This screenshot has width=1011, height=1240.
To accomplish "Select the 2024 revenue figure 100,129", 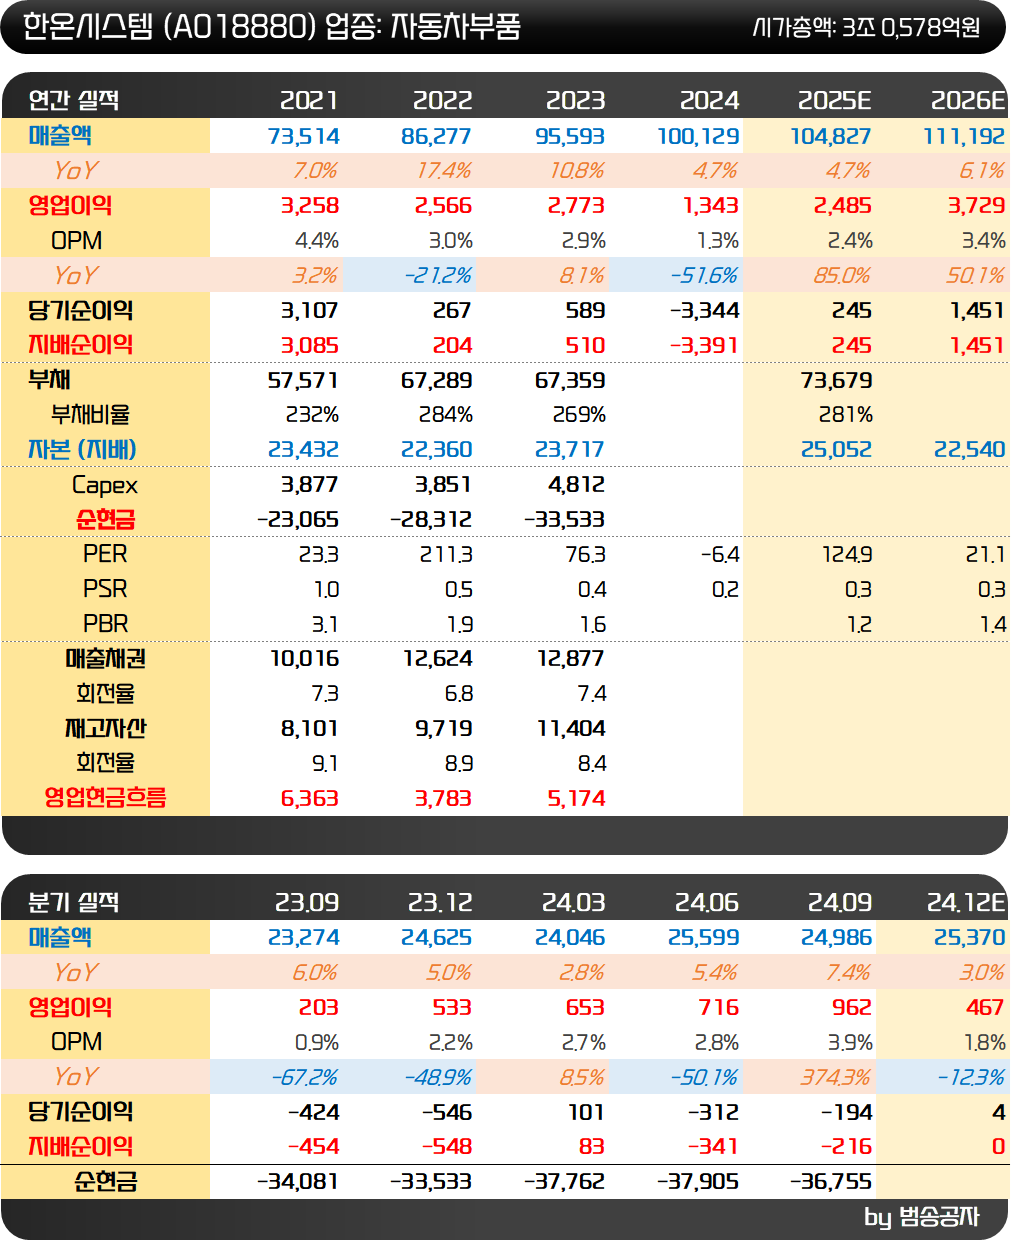I will click(698, 136).
